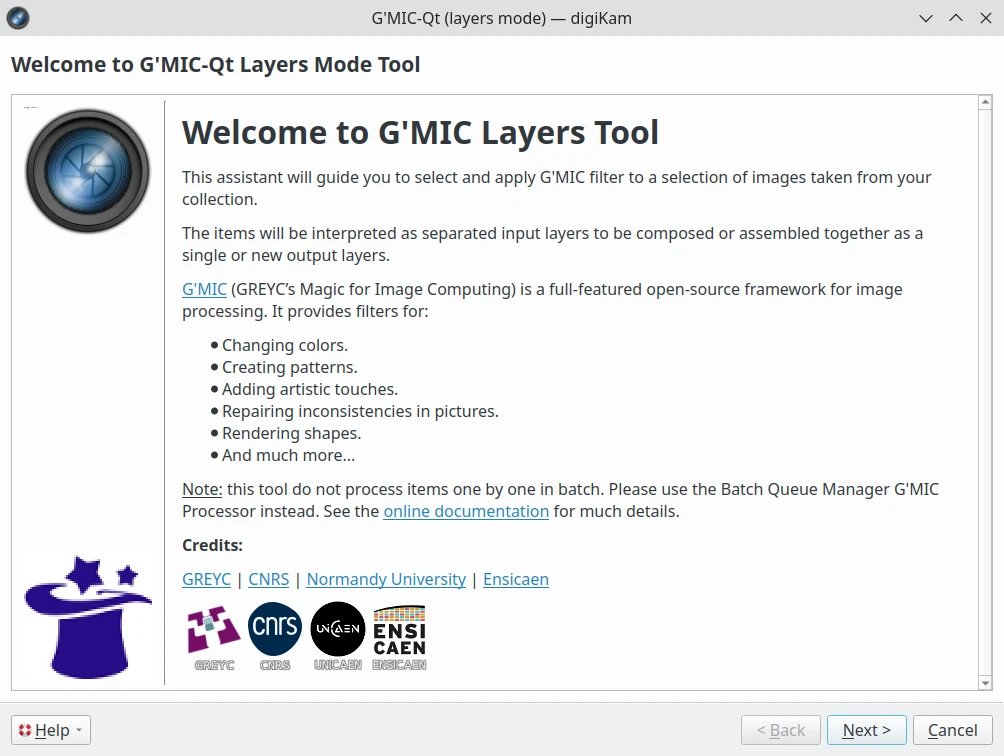
Task: Click the GREYC logo image
Action: (214, 635)
